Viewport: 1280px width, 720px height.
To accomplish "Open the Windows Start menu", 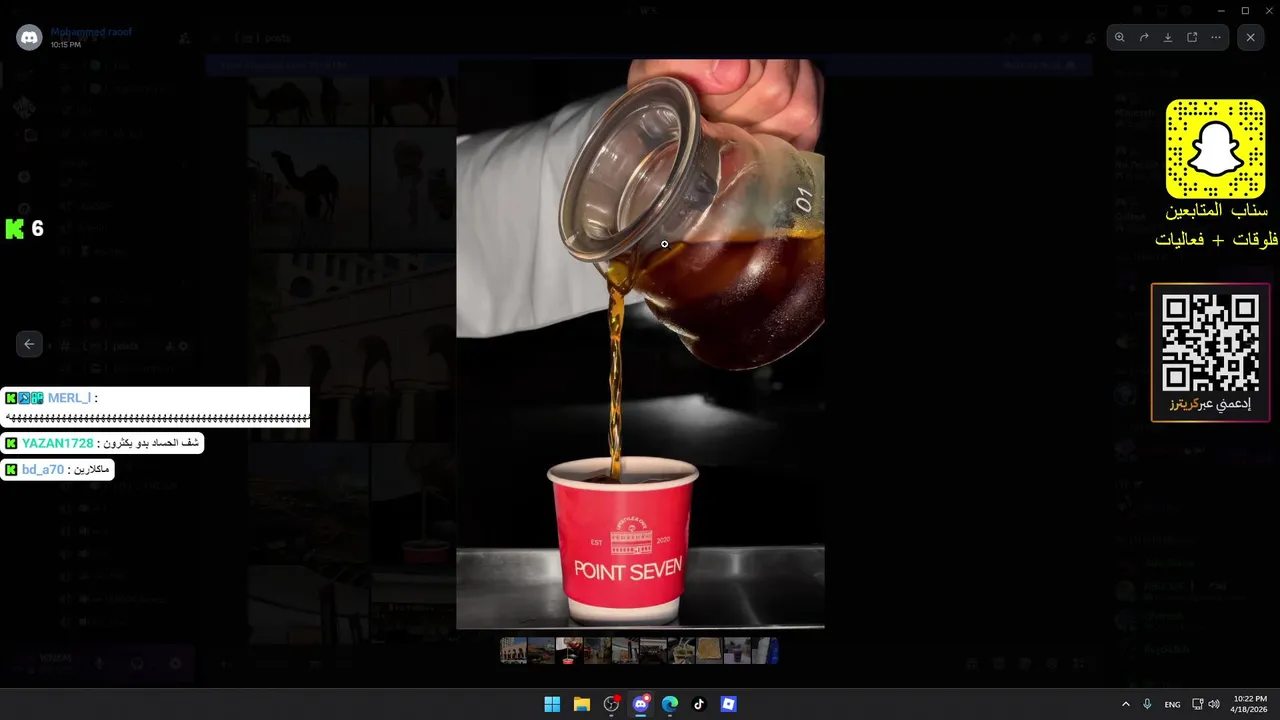I will coord(552,704).
